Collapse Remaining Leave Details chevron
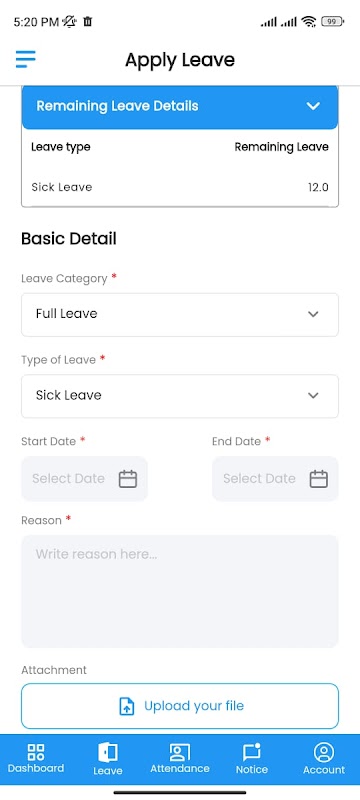360x800 pixels. tap(313, 106)
